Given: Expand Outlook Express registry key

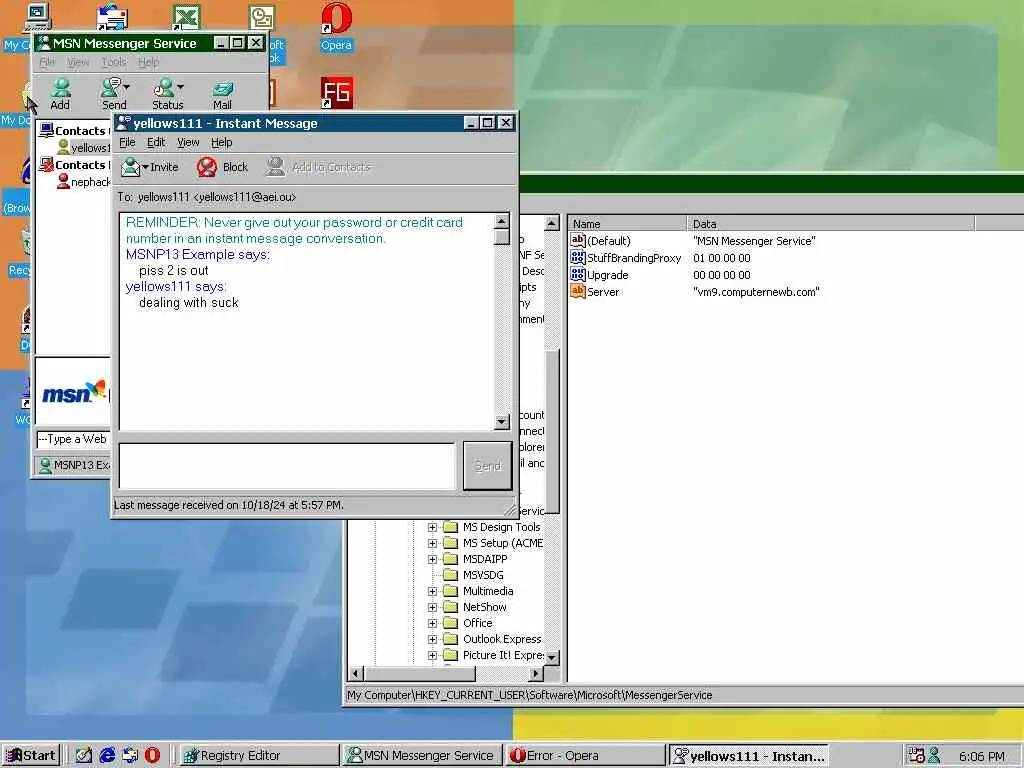Looking at the screenshot, I should pyautogui.click(x=432, y=639).
